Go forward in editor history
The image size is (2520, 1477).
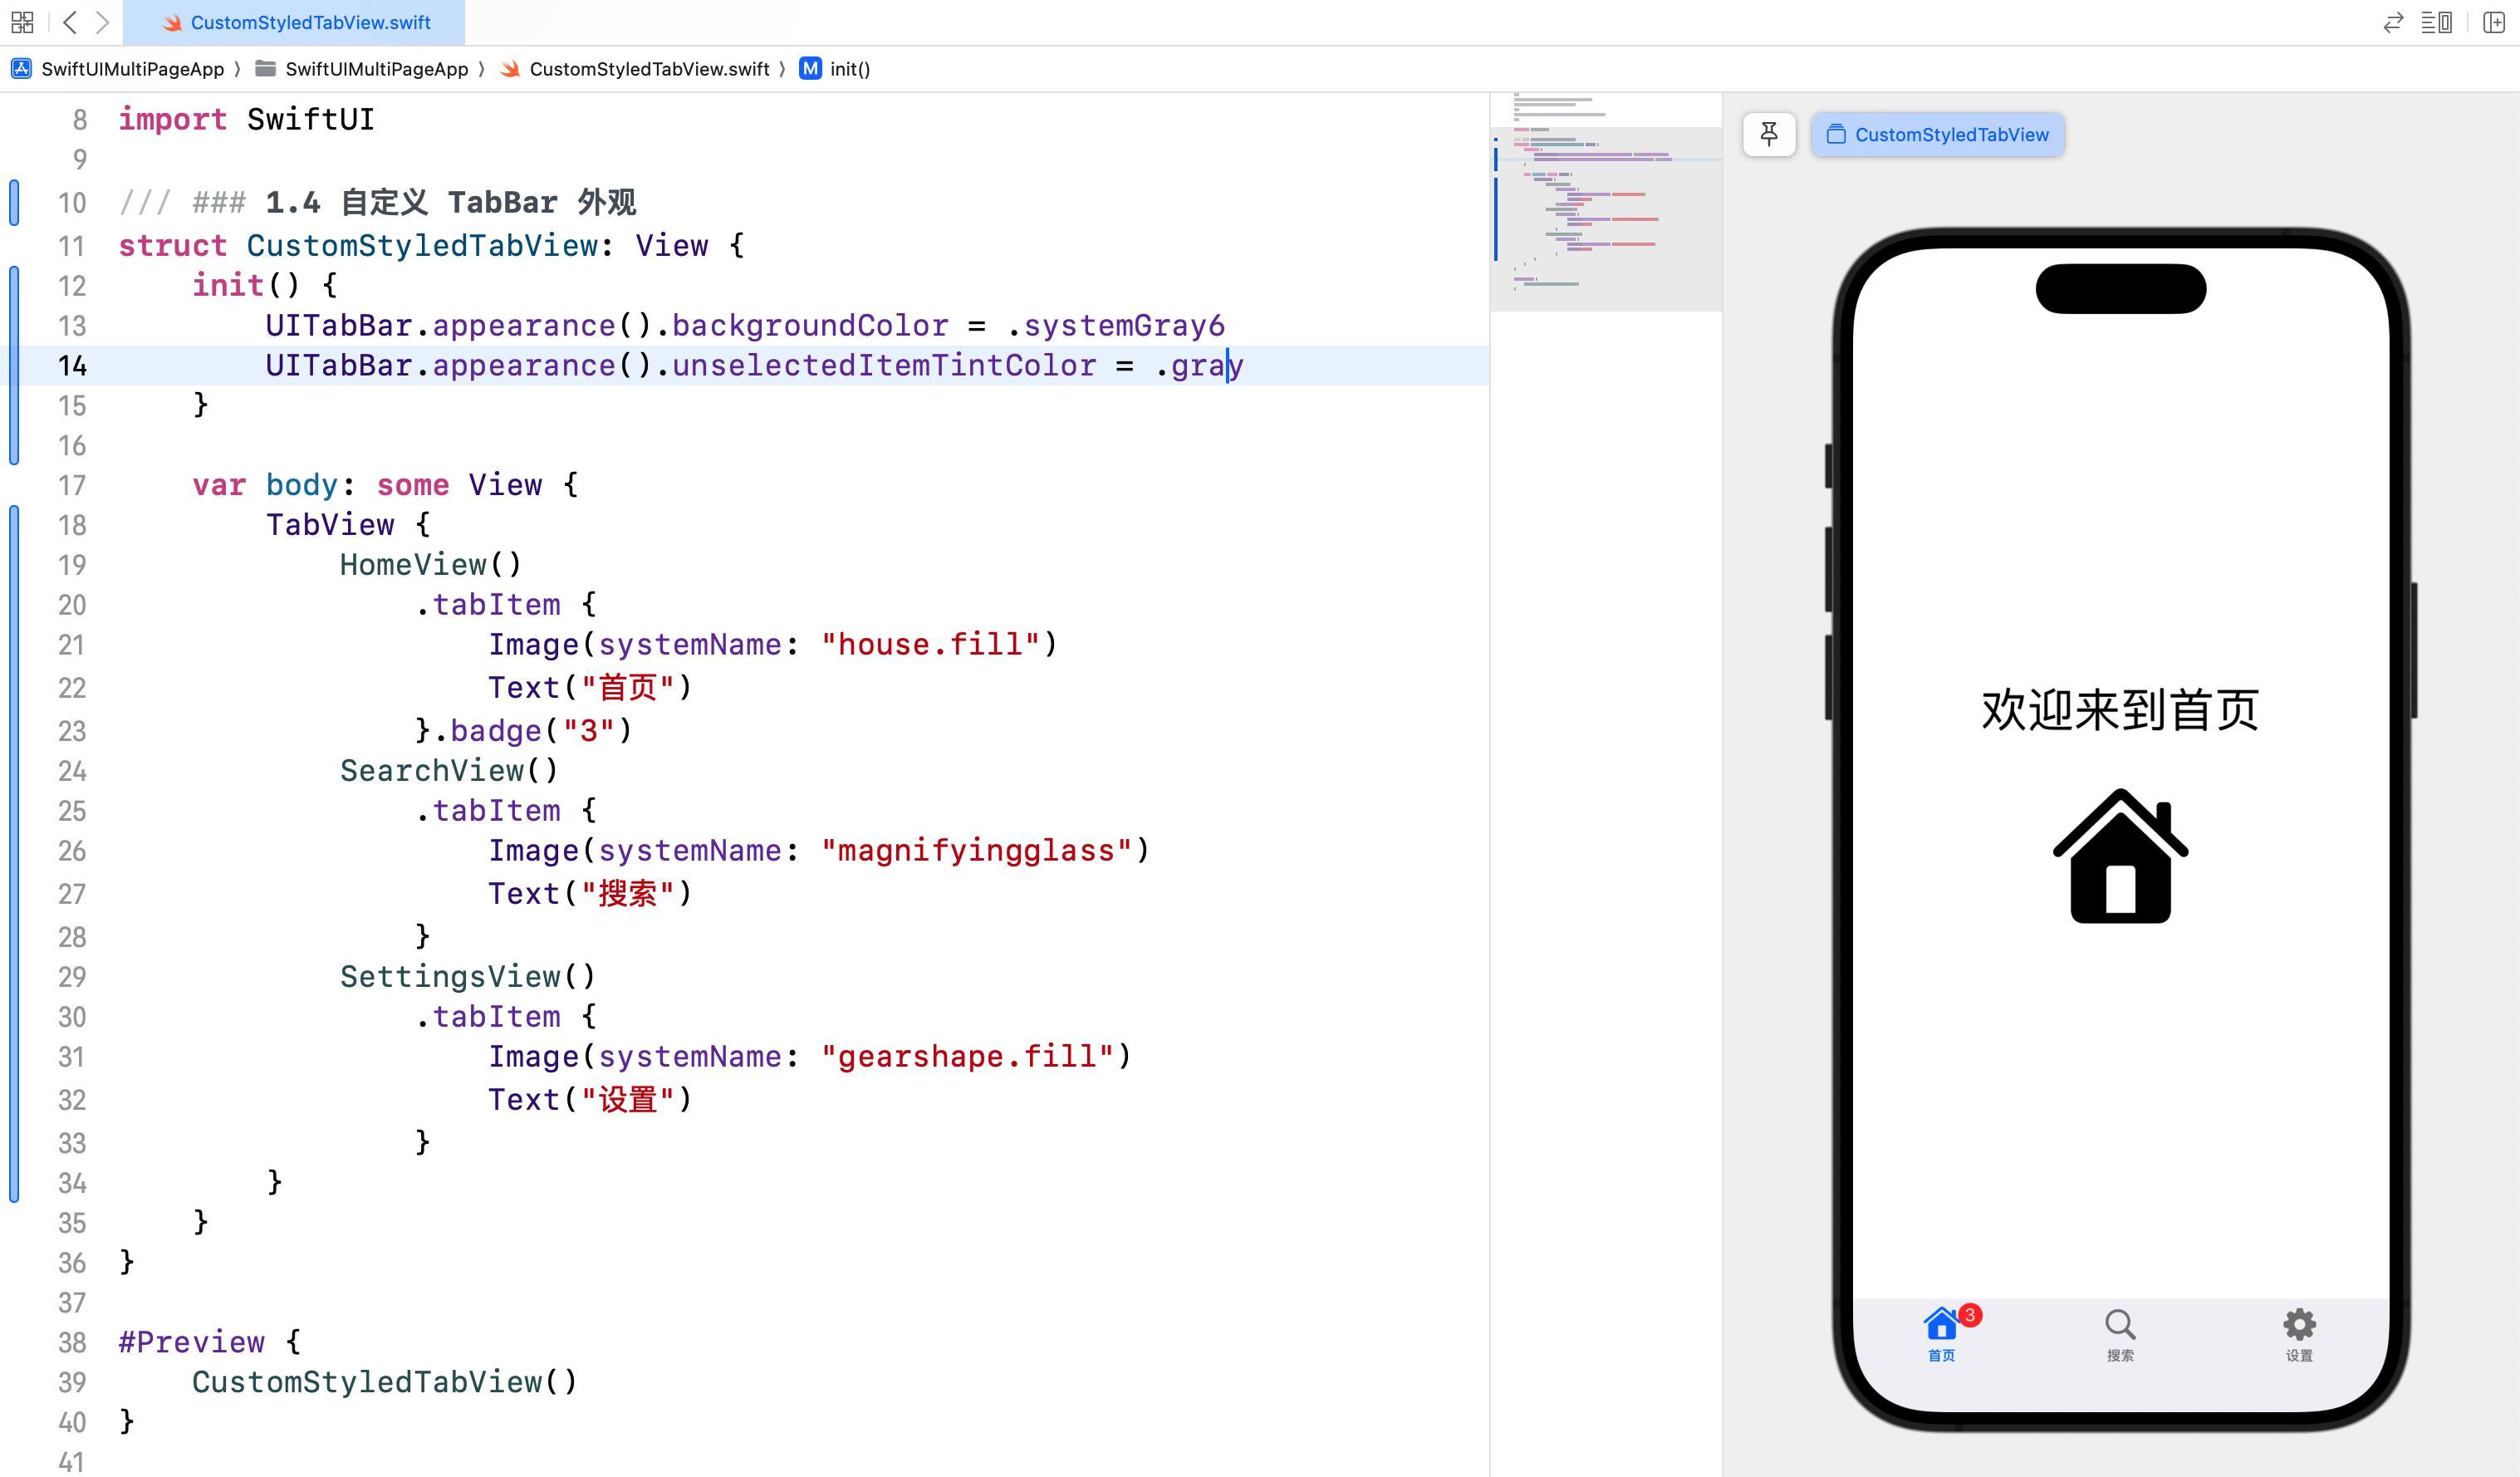click(102, 22)
